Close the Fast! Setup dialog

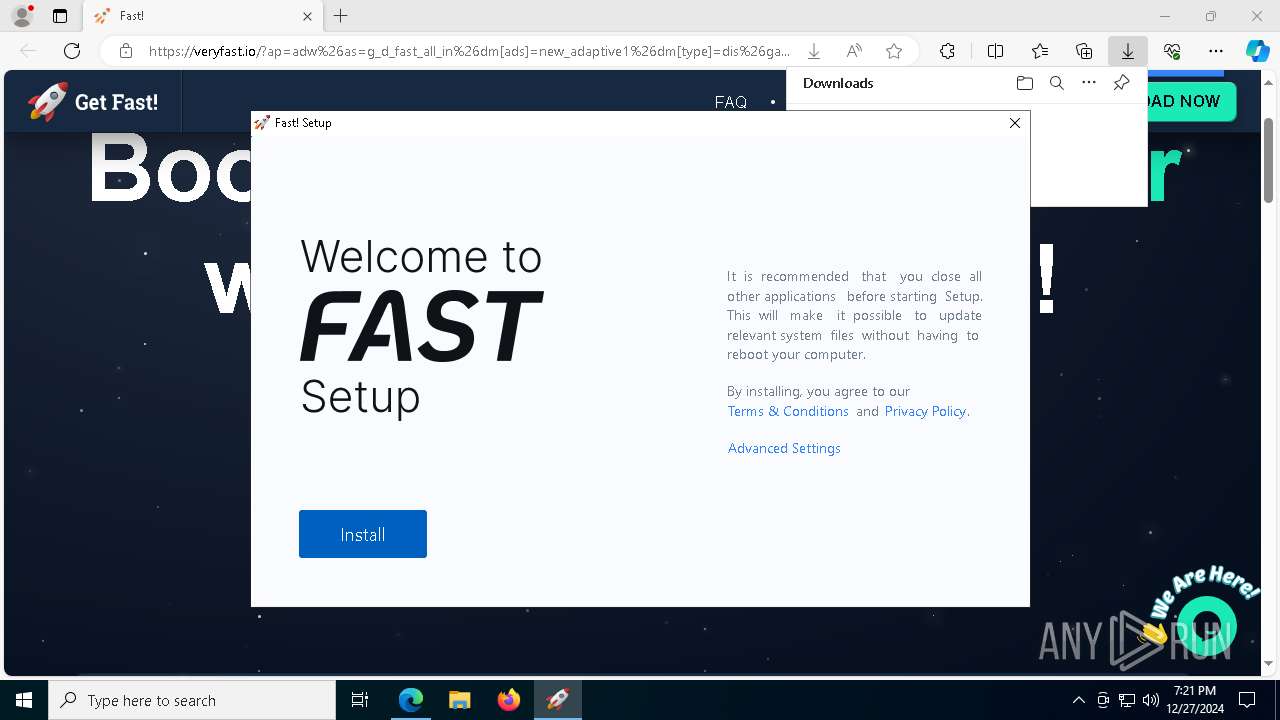1015,123
